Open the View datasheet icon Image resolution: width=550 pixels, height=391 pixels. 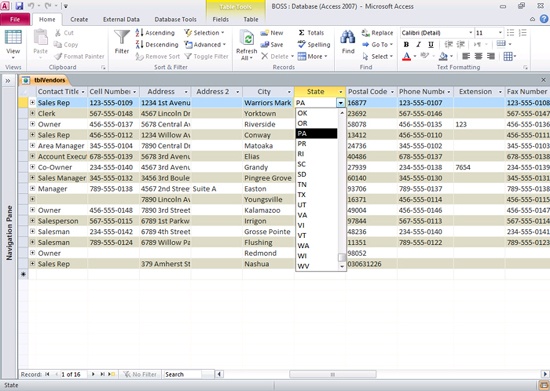point(13,38)
